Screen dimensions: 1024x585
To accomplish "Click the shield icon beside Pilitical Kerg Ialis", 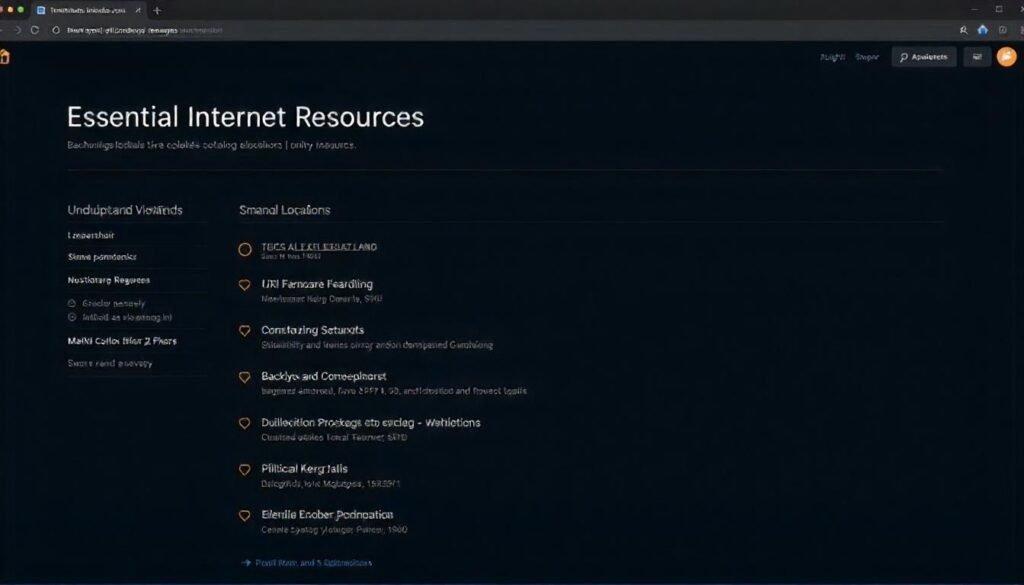I will point(244,469).
